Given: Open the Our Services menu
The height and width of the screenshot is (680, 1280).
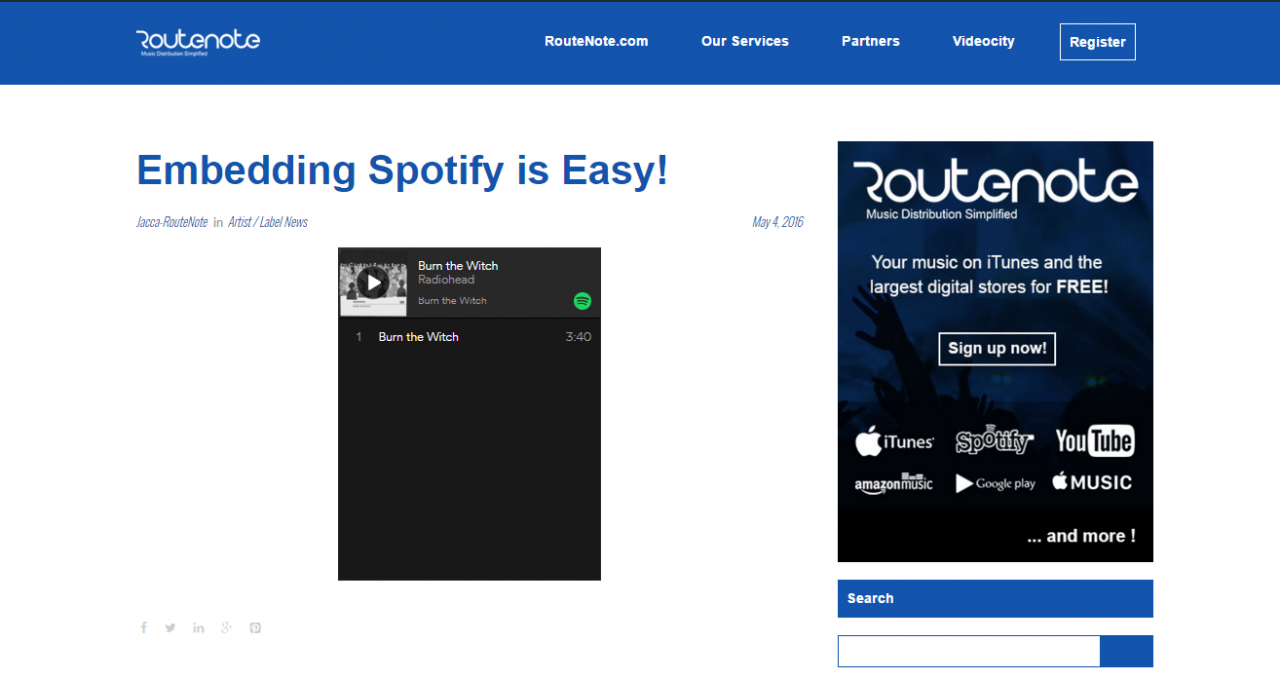Looking at the screenshot, I should 744,41.
